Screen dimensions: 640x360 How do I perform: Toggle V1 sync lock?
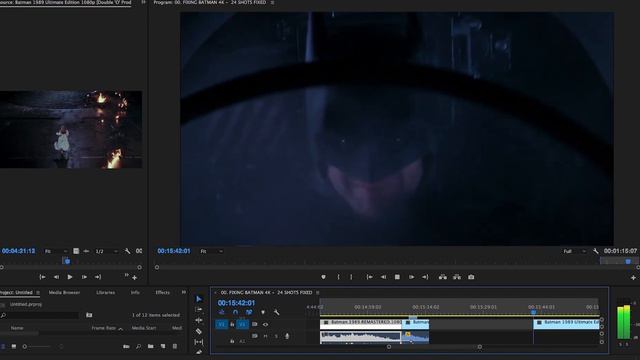pyautogui.click(x=254, y=324)
